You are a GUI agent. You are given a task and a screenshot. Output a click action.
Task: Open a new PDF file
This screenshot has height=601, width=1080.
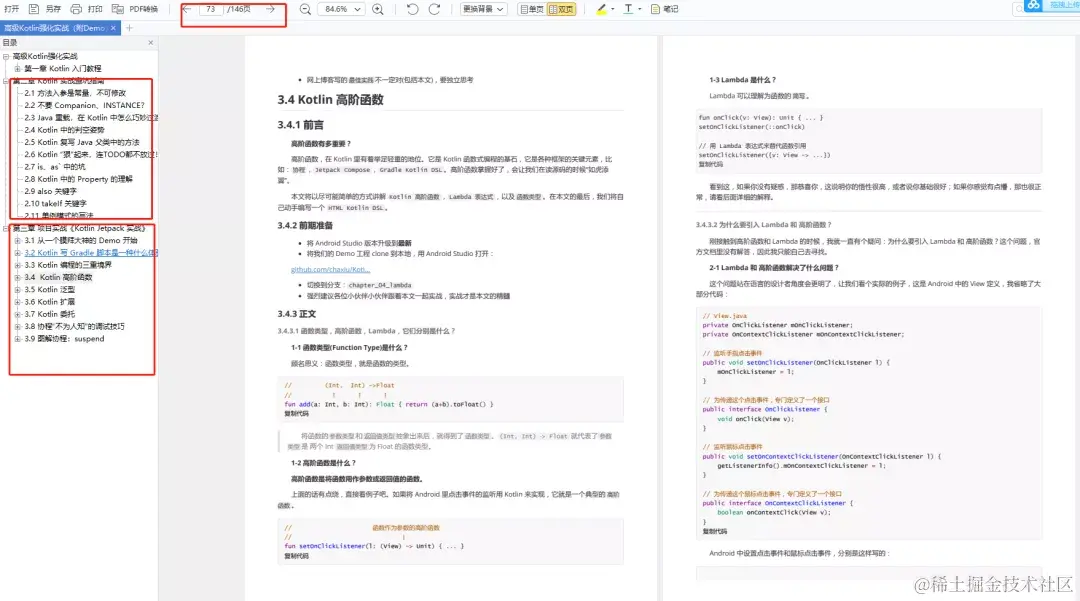point(14,8)
